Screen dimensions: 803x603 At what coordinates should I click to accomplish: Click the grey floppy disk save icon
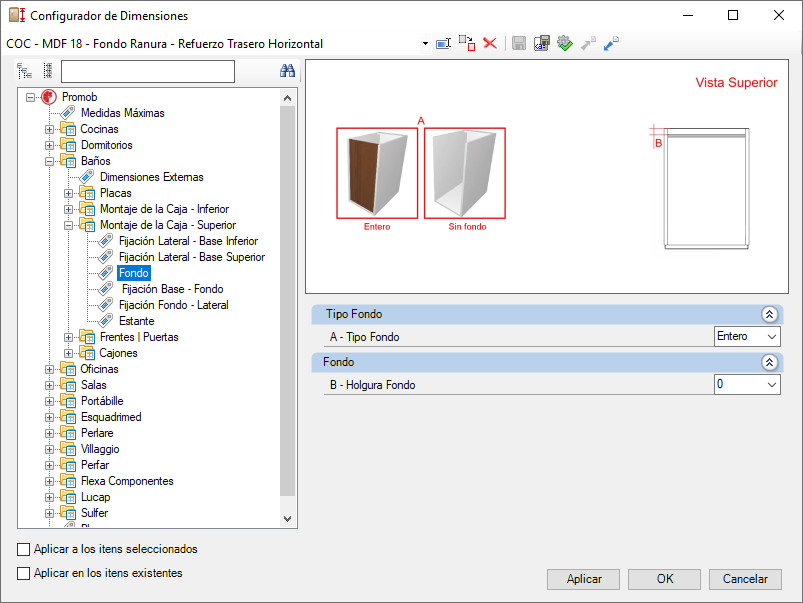pyautogui.click(x=519, y=44)
